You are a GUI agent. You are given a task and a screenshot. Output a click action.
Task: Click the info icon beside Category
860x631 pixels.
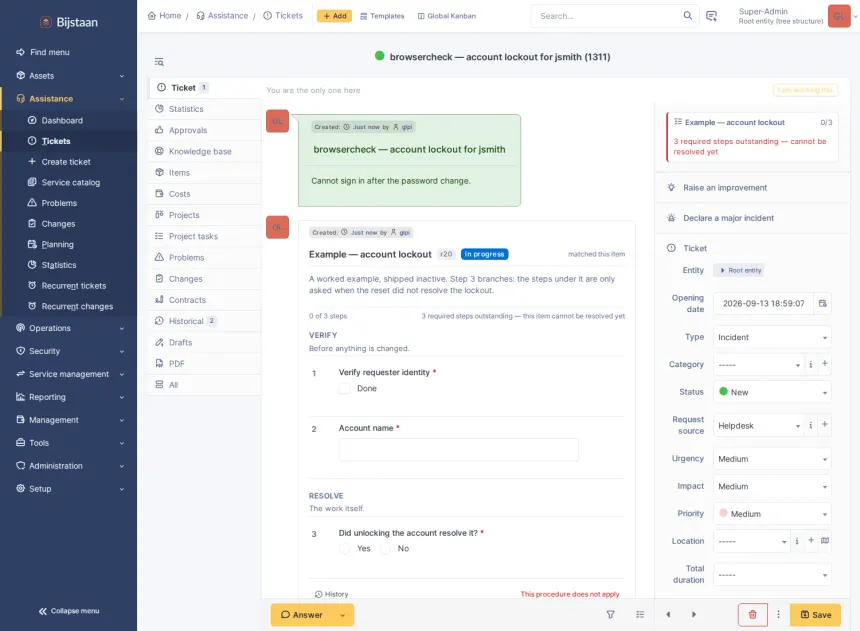click(x=811, y=364)
